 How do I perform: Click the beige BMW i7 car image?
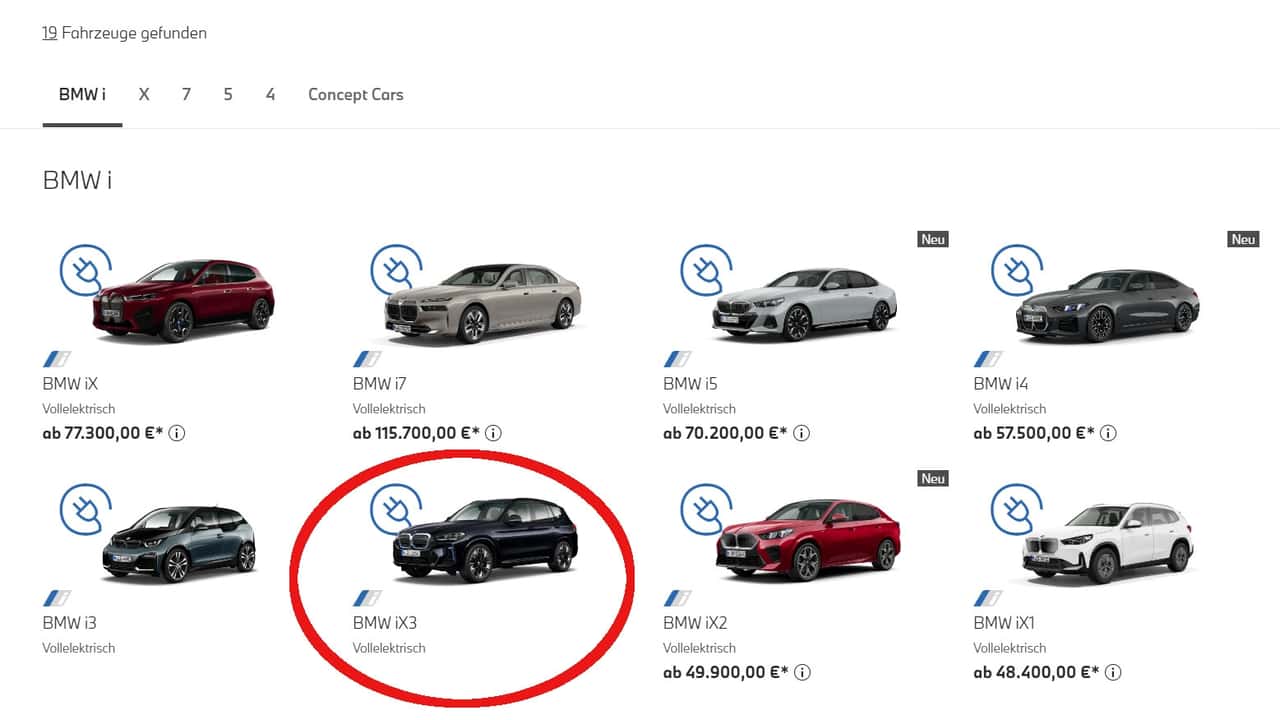click(483, 303)
